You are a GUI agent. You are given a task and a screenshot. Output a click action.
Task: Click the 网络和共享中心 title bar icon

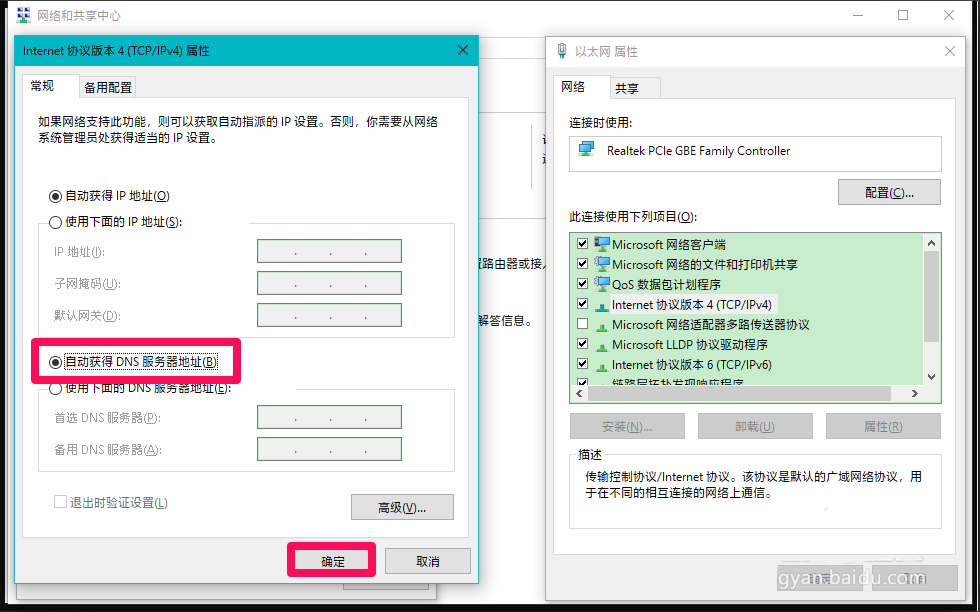[x=23, y=16]
